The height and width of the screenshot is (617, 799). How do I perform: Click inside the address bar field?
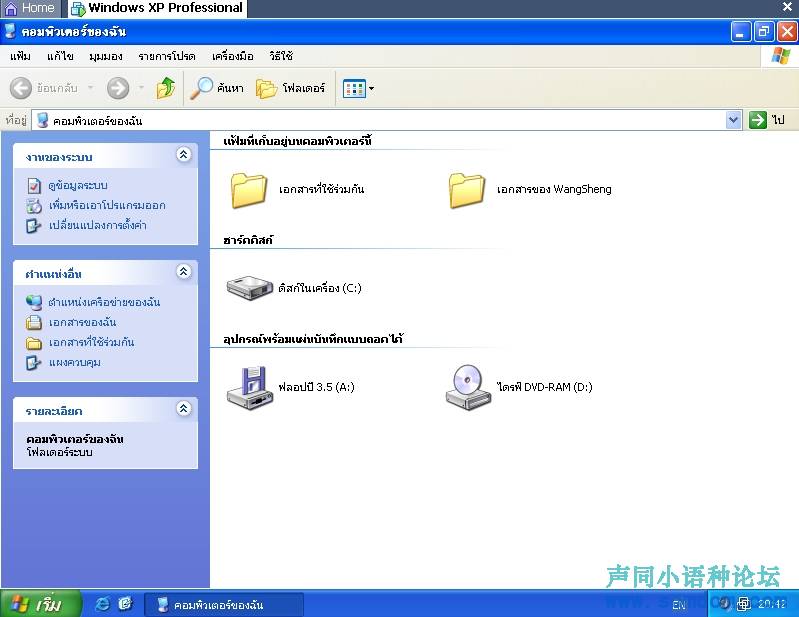(382, 120)
